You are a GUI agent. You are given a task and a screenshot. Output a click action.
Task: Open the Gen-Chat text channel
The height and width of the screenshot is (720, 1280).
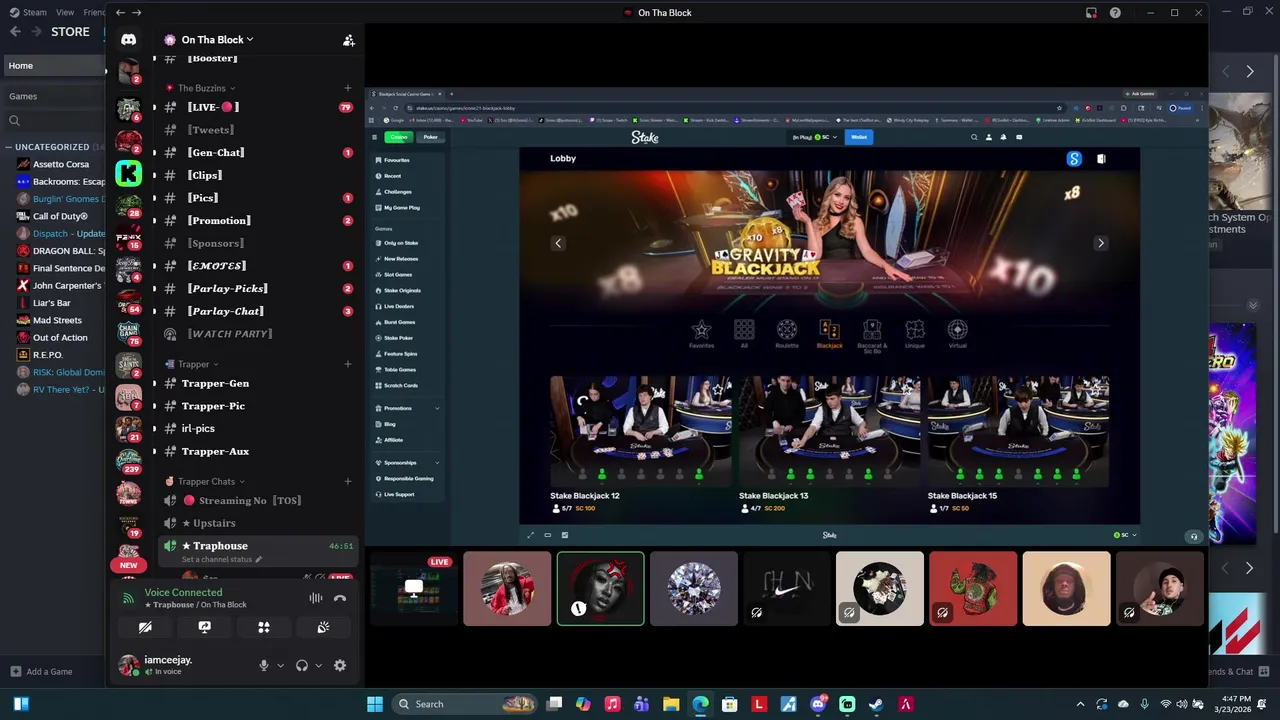216,153
